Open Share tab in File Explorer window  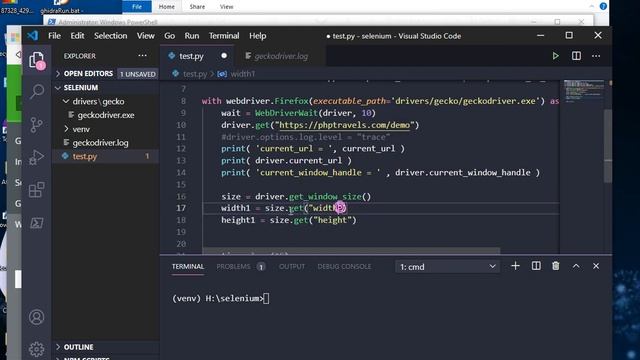click(197, 7)
